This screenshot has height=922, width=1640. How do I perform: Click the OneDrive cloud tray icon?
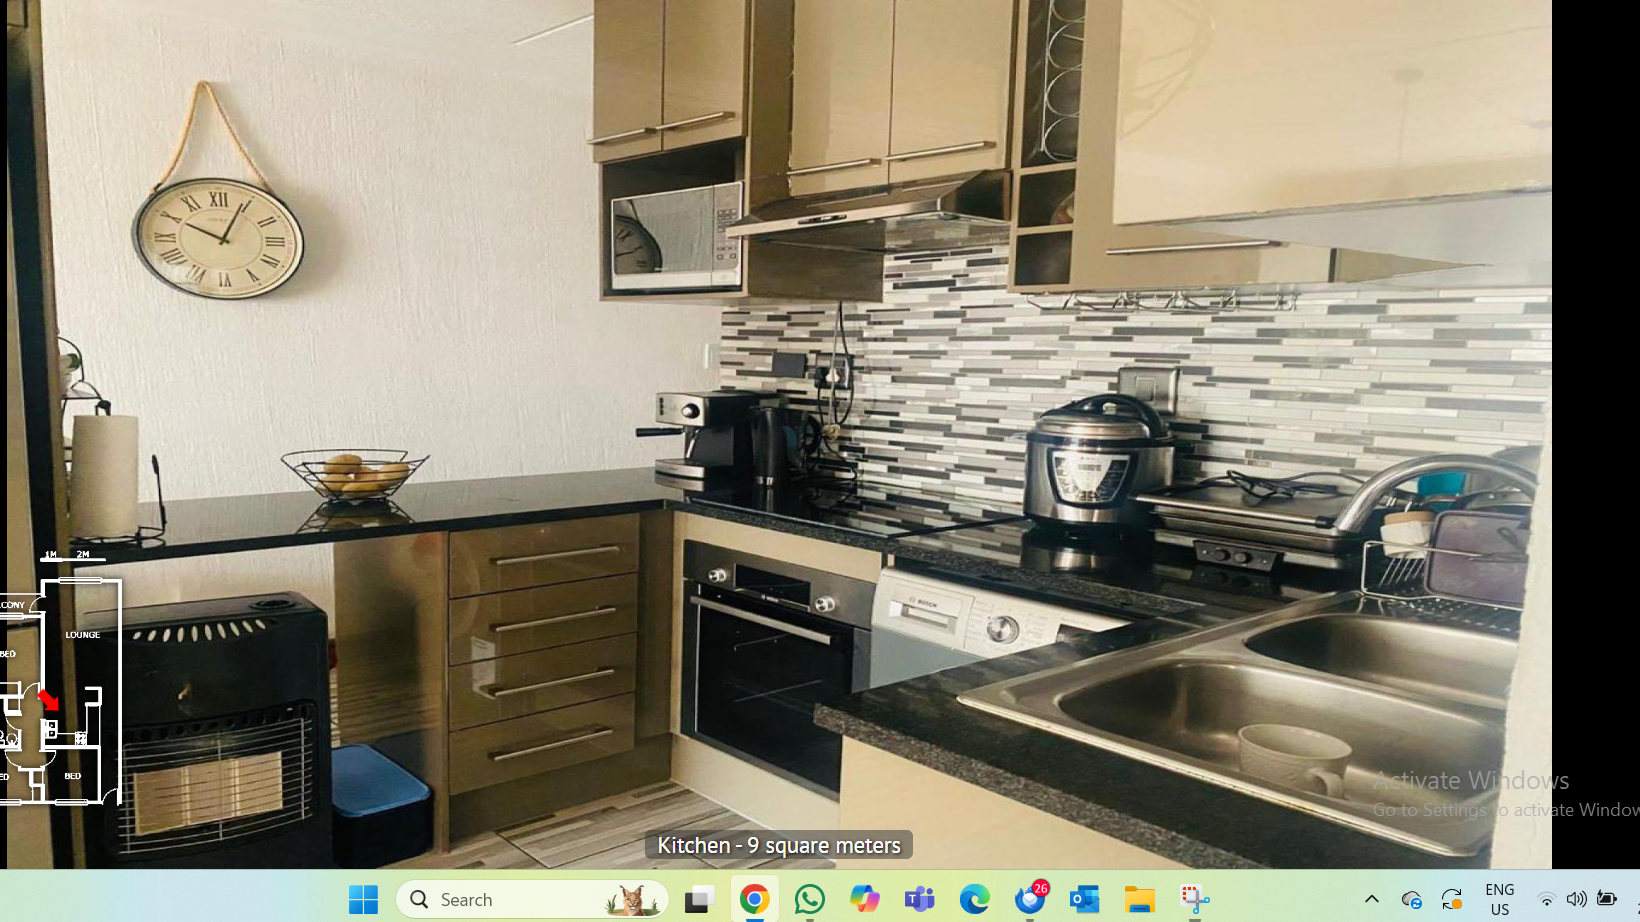click(1411, 900)
